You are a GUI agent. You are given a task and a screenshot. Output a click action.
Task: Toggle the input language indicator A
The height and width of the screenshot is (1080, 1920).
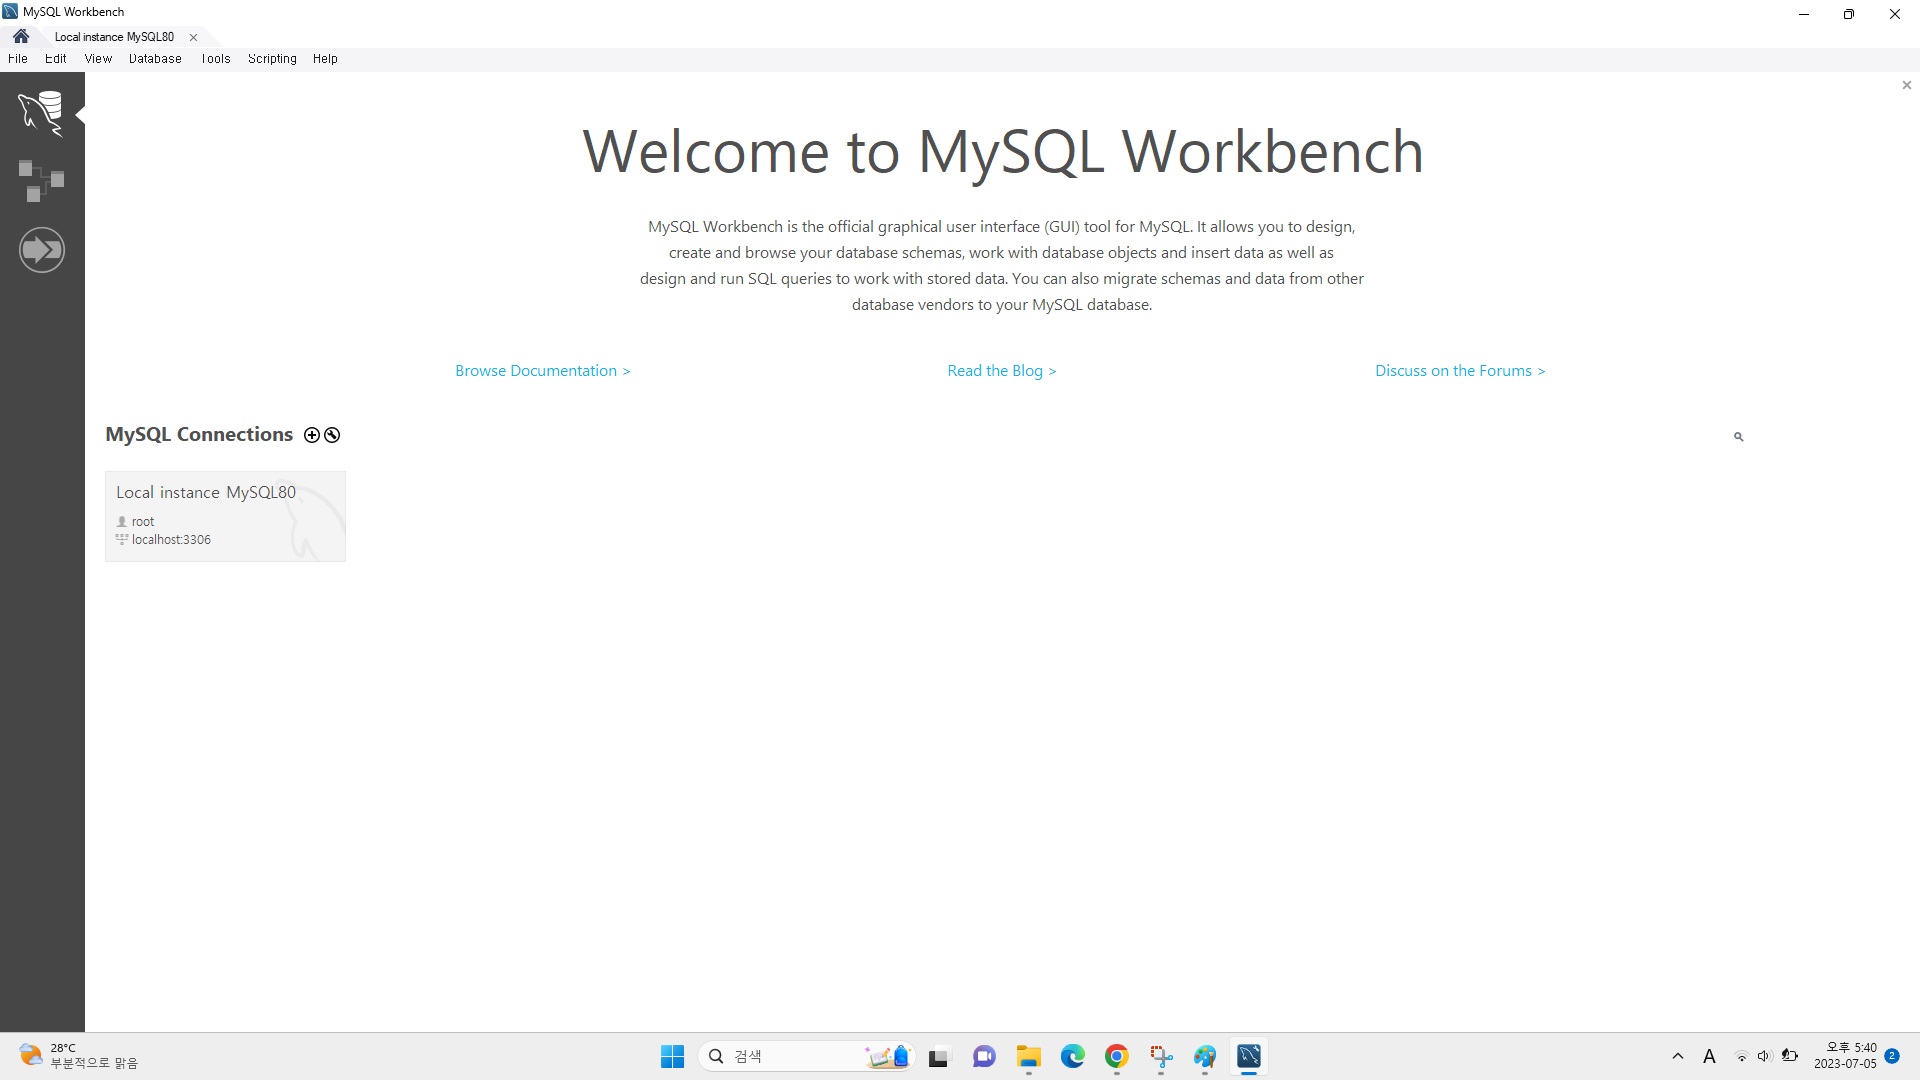pyautogui.click(x=1709, y=1057)
